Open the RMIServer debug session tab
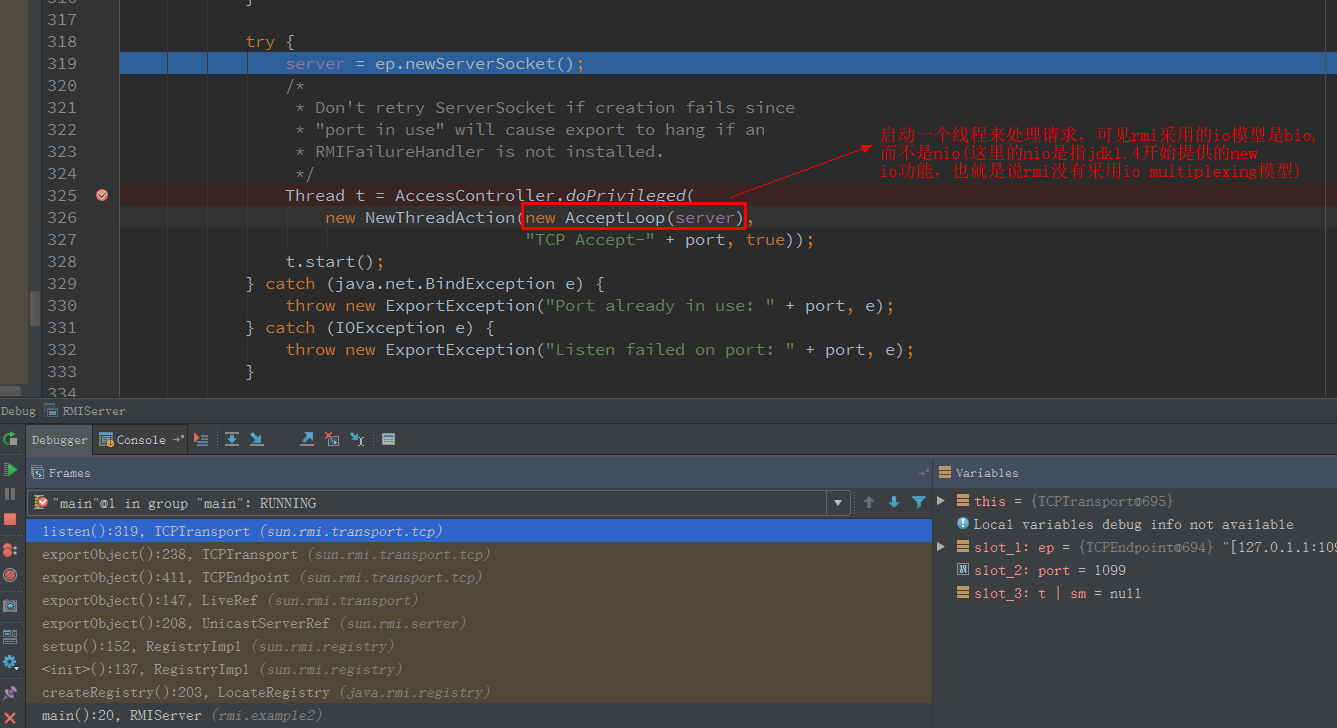 click(x=87, y=411)
